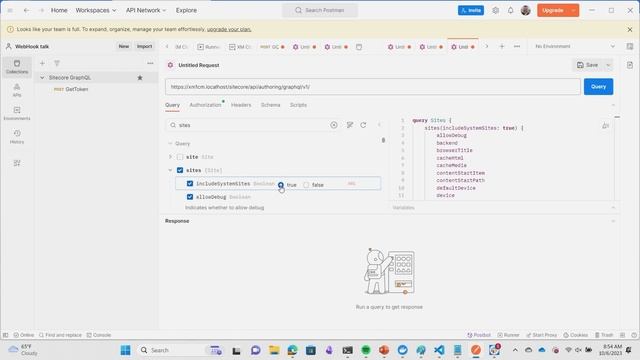Open the Runner in the status bar
640x360 pixels.
[509, 335]
